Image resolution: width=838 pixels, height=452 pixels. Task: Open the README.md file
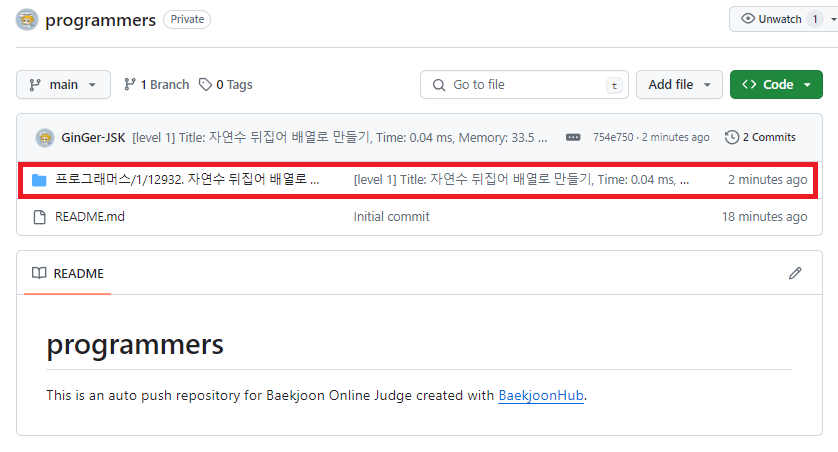[x=90, y=216]
